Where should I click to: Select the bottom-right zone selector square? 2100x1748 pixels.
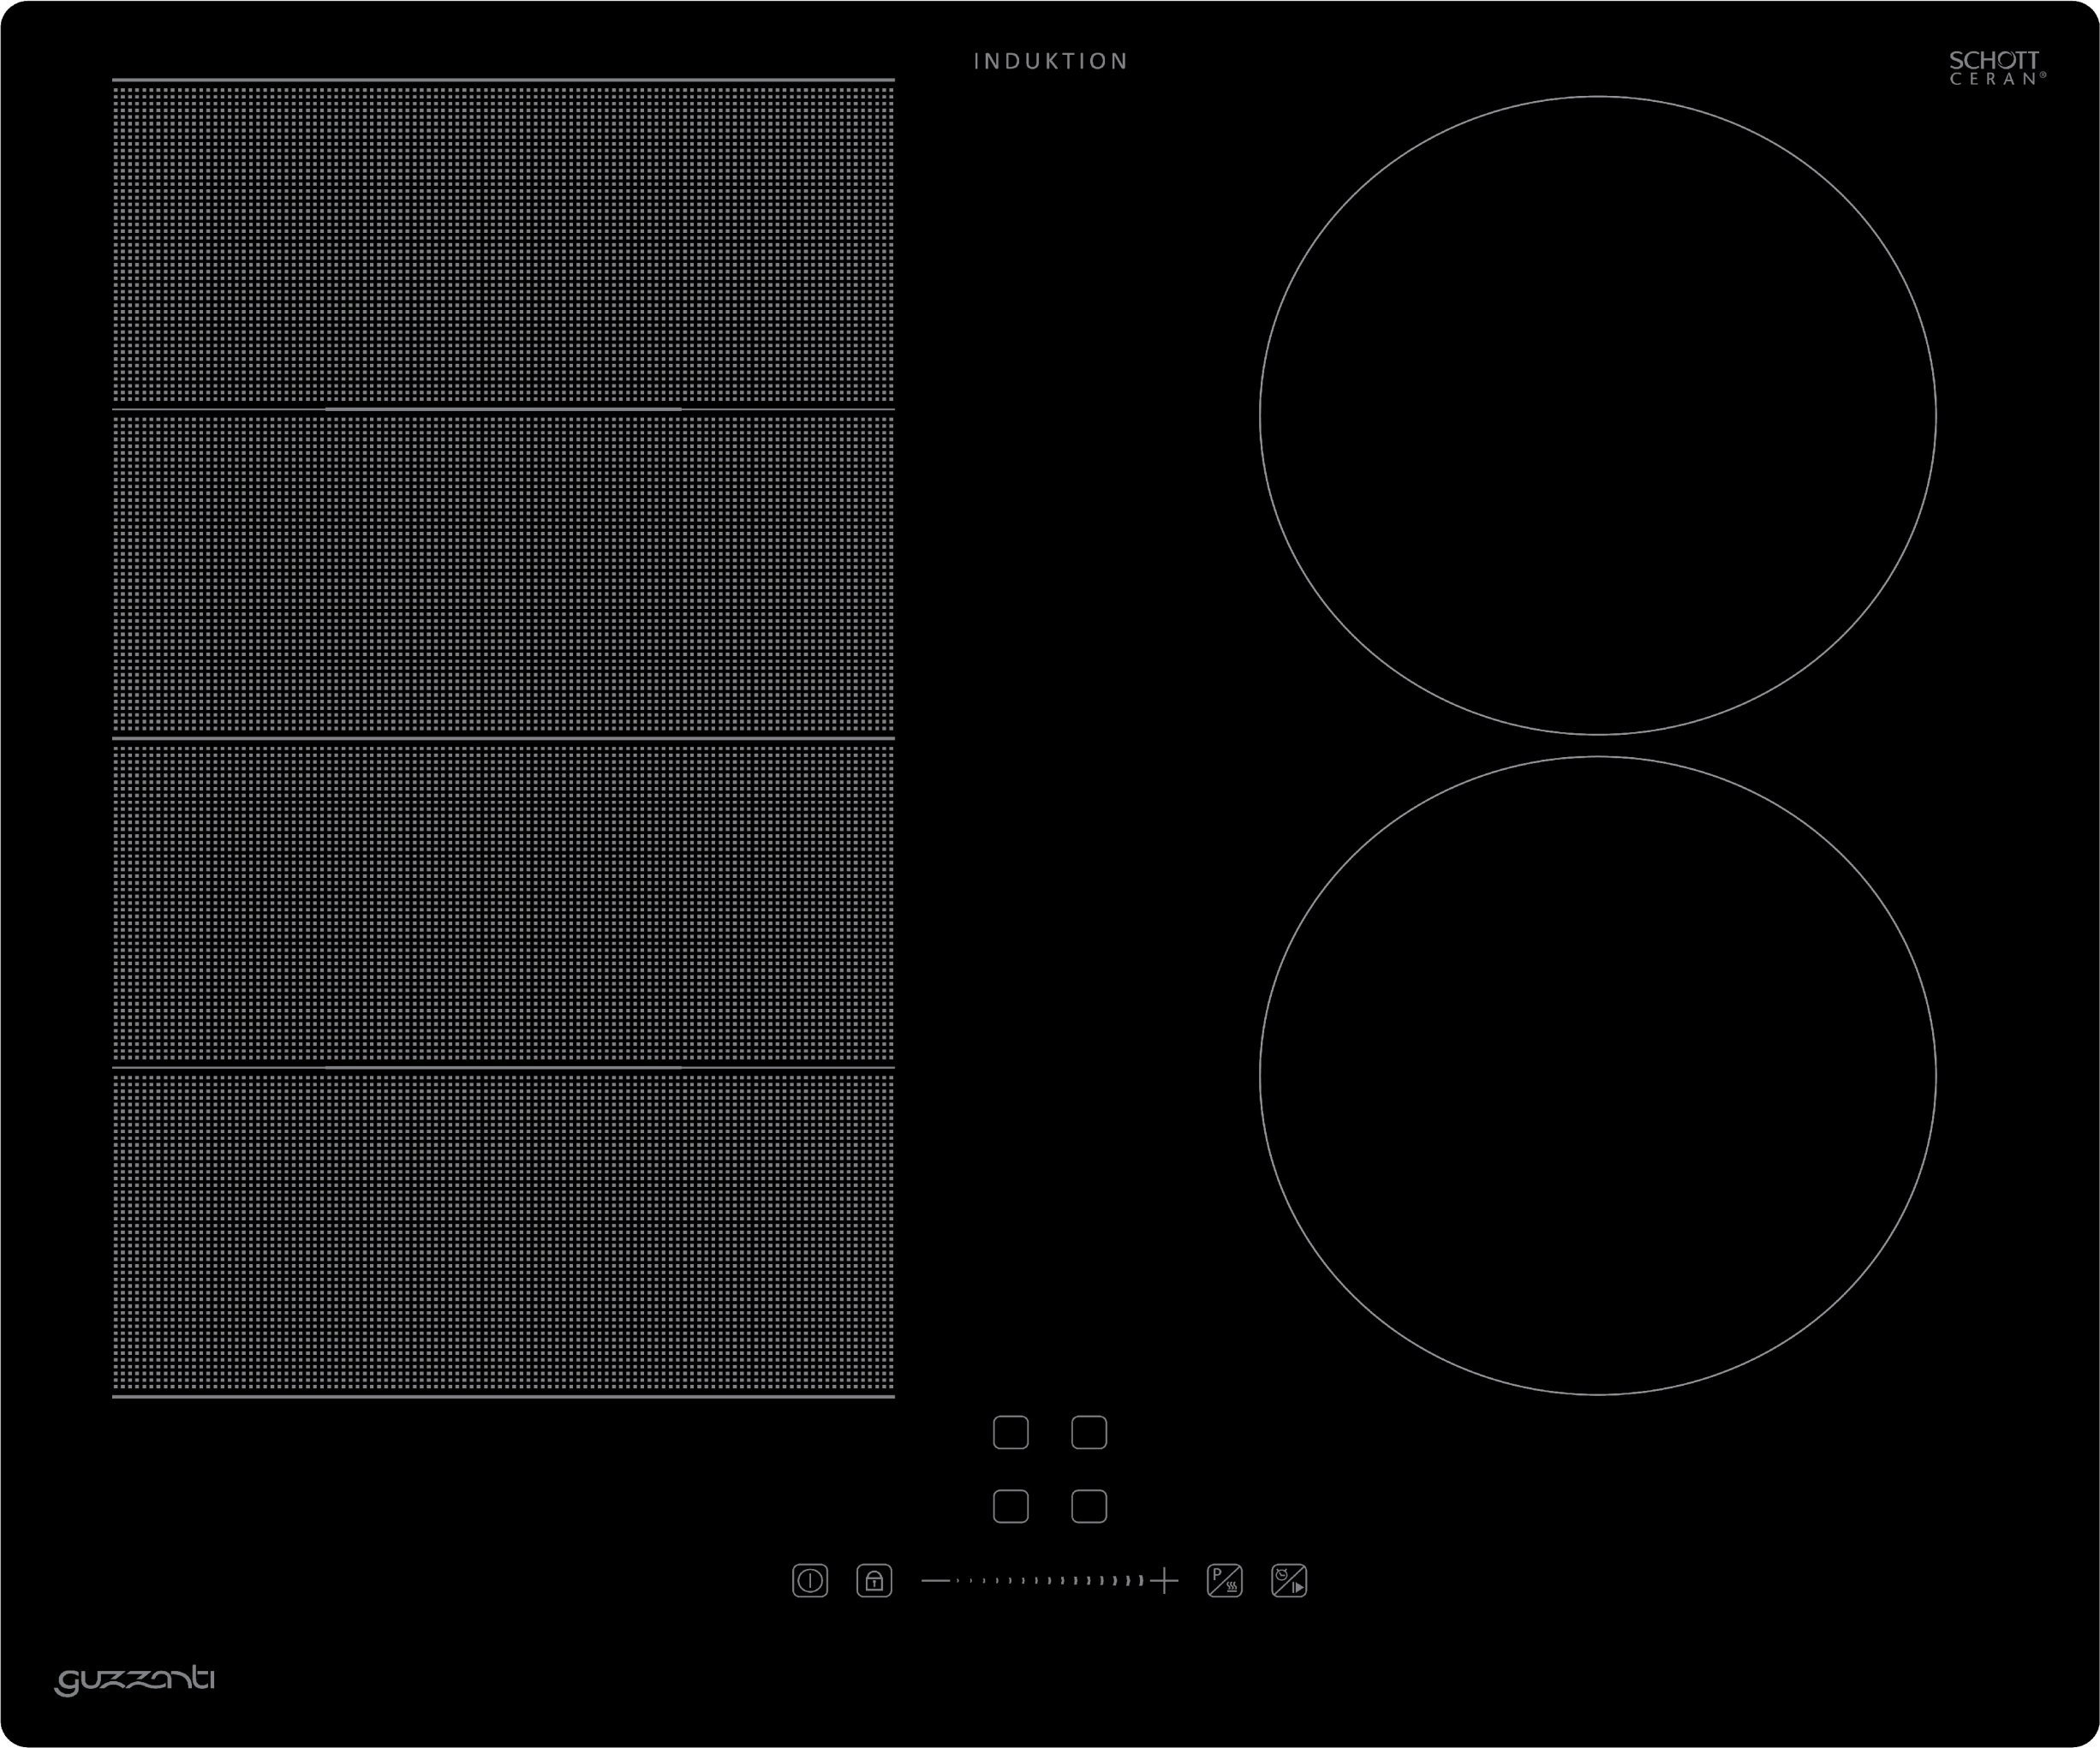point(1089,1506)
